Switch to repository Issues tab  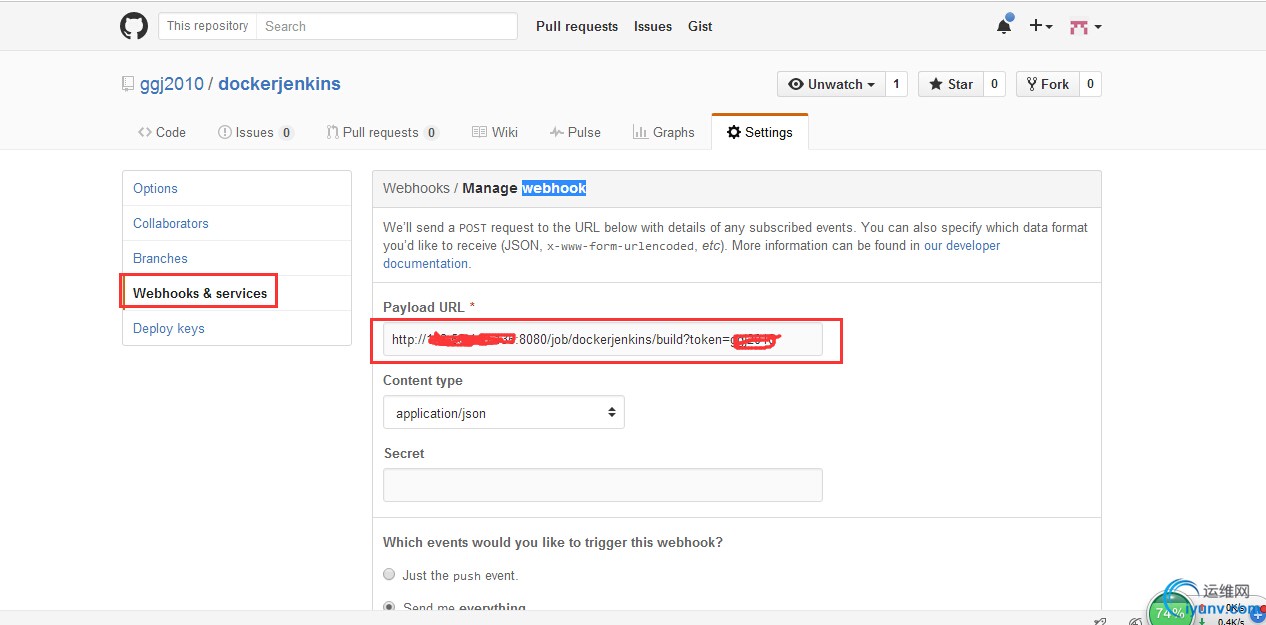coord(255,132)
